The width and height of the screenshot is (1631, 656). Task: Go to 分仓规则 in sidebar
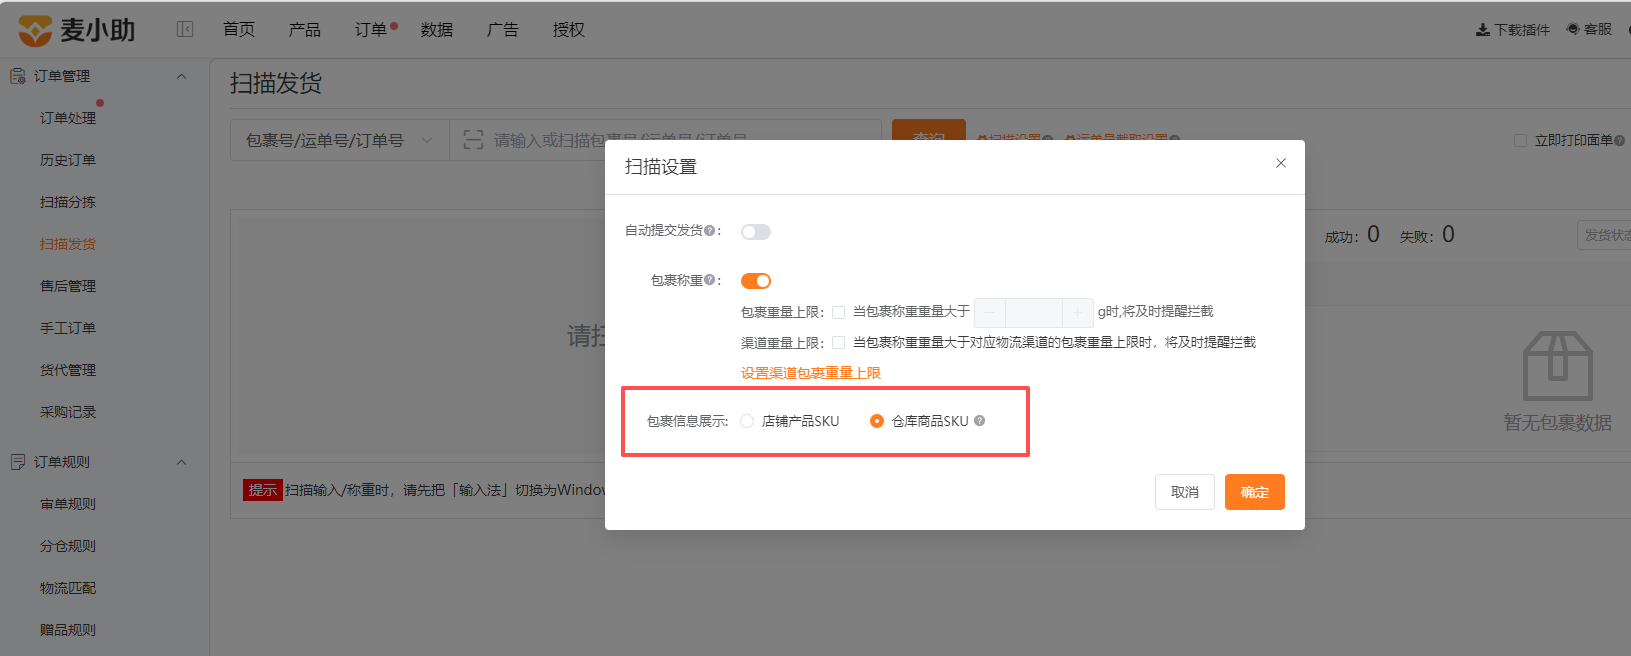pos(68,546)
